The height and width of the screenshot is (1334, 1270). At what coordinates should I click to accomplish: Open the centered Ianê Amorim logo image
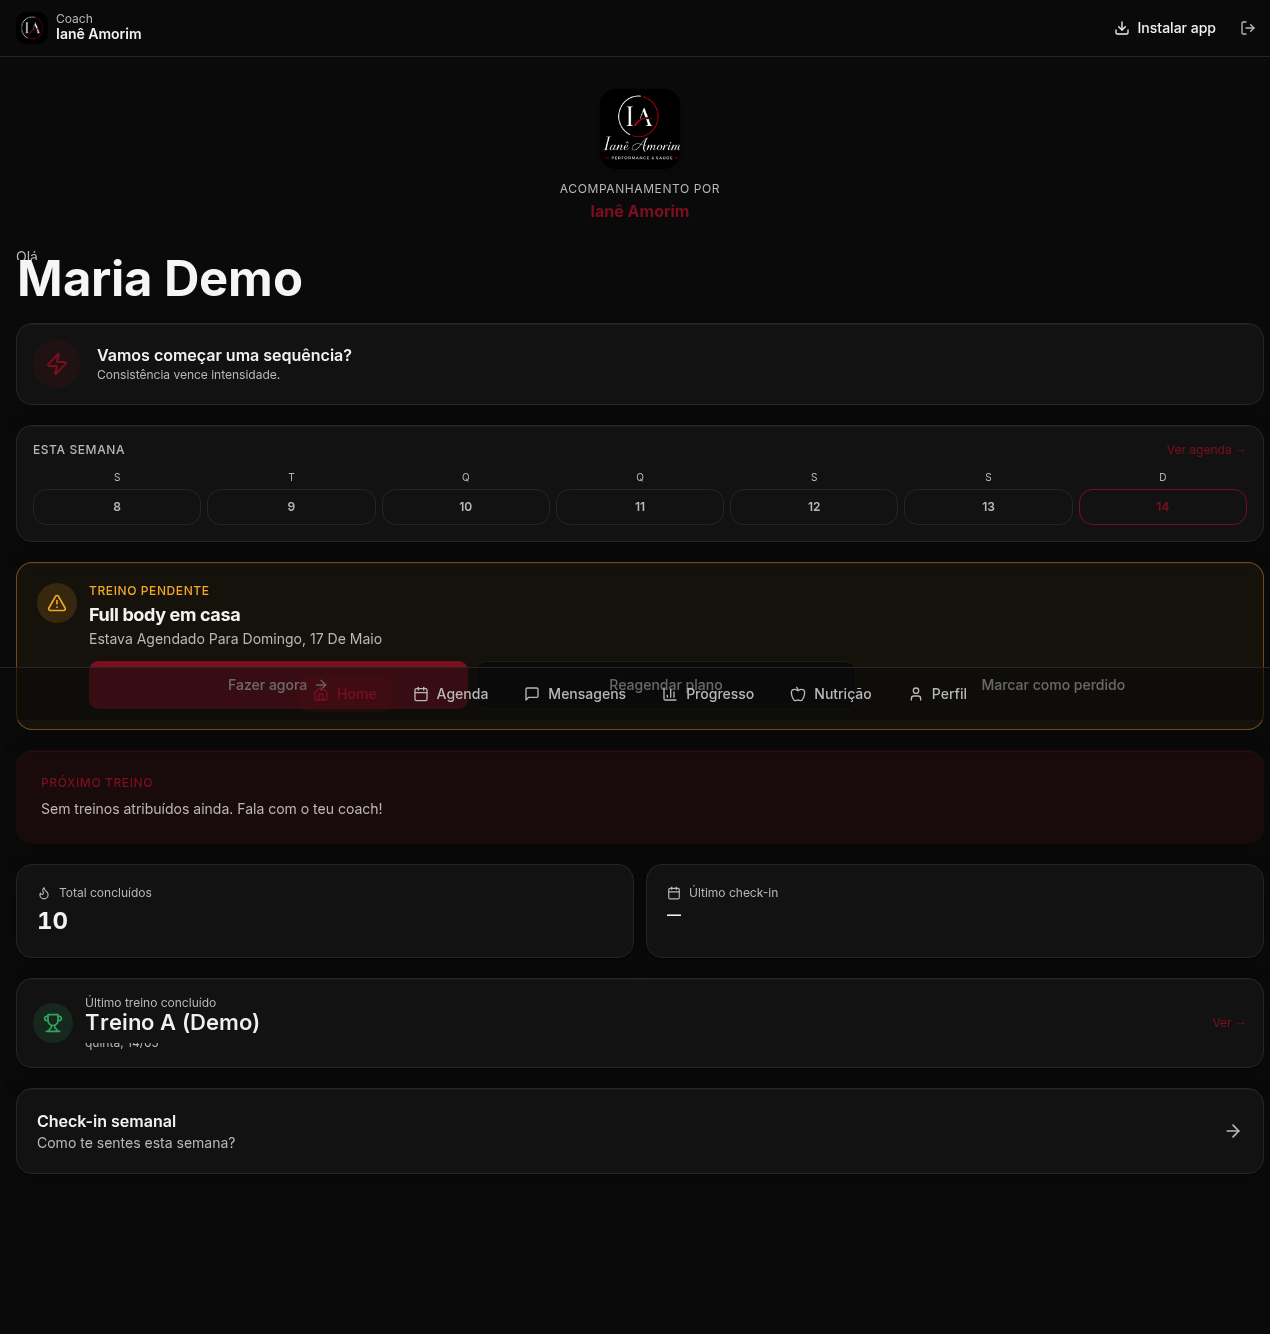pos(640,129)
